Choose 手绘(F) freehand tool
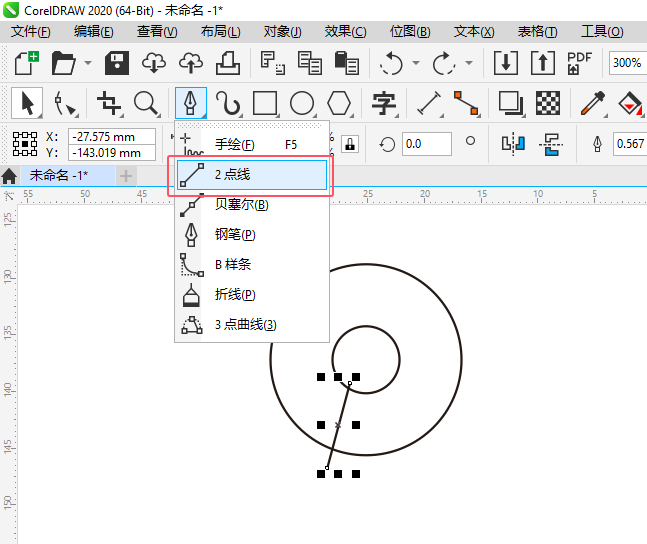 pyautogui.click(x=252, y=144)
